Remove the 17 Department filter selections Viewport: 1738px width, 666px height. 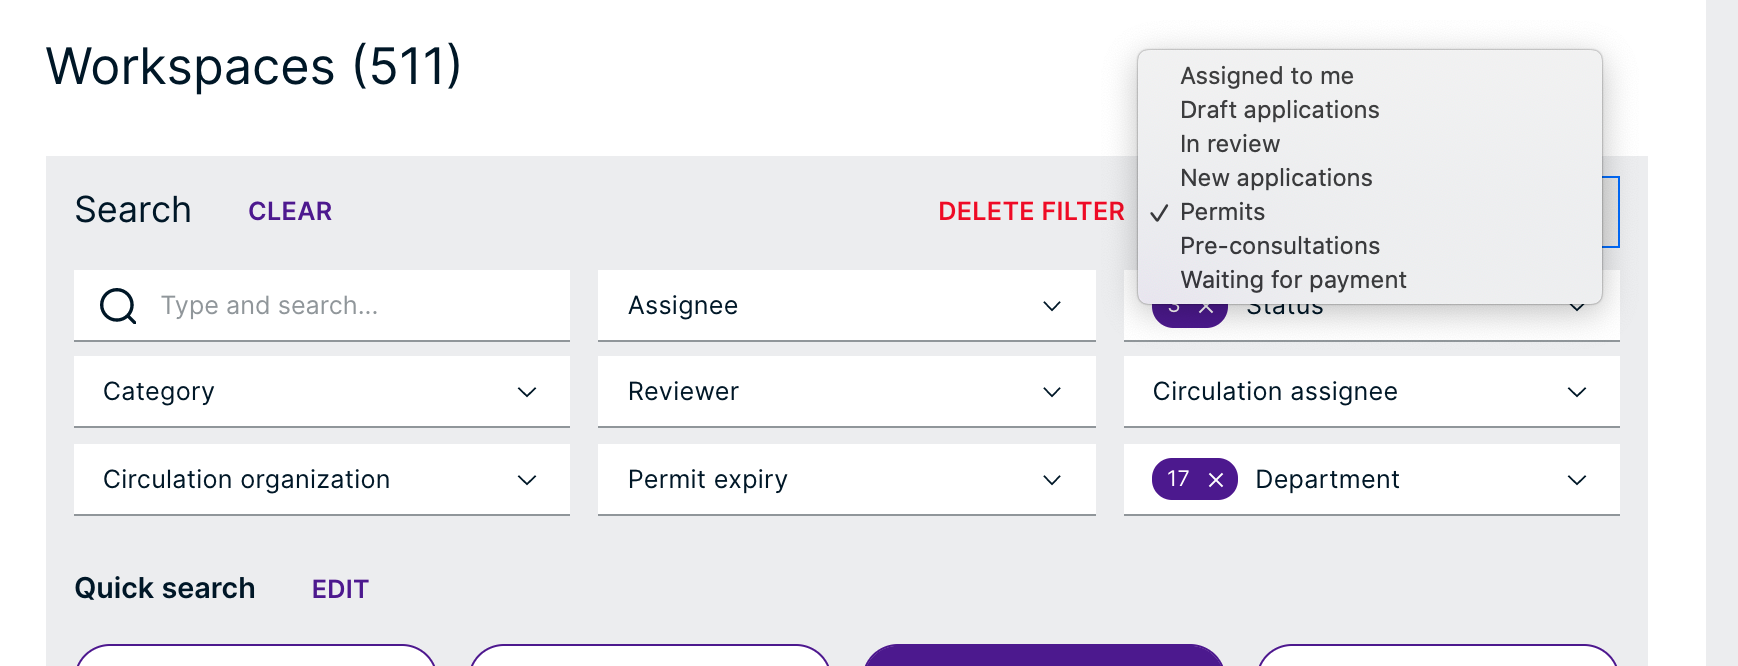[1216, 480]
